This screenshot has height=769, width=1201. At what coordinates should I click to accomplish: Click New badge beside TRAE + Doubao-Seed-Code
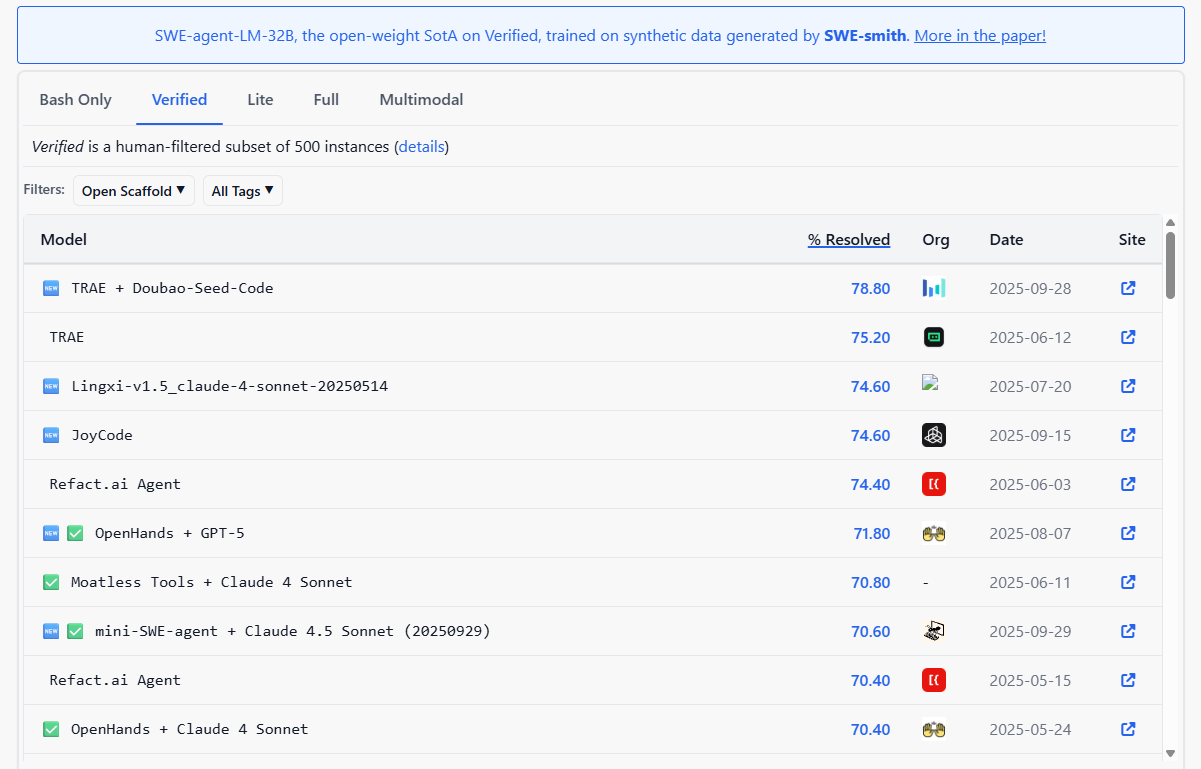pyautogui.click(x=51, y=288)
